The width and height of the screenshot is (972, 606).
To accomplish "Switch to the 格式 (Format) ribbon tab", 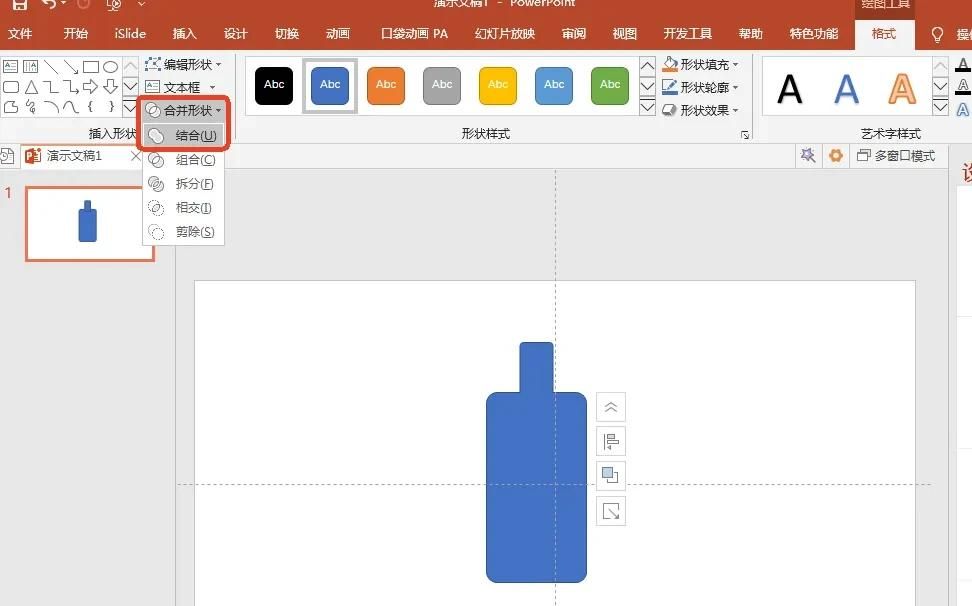I will (884, 33).
